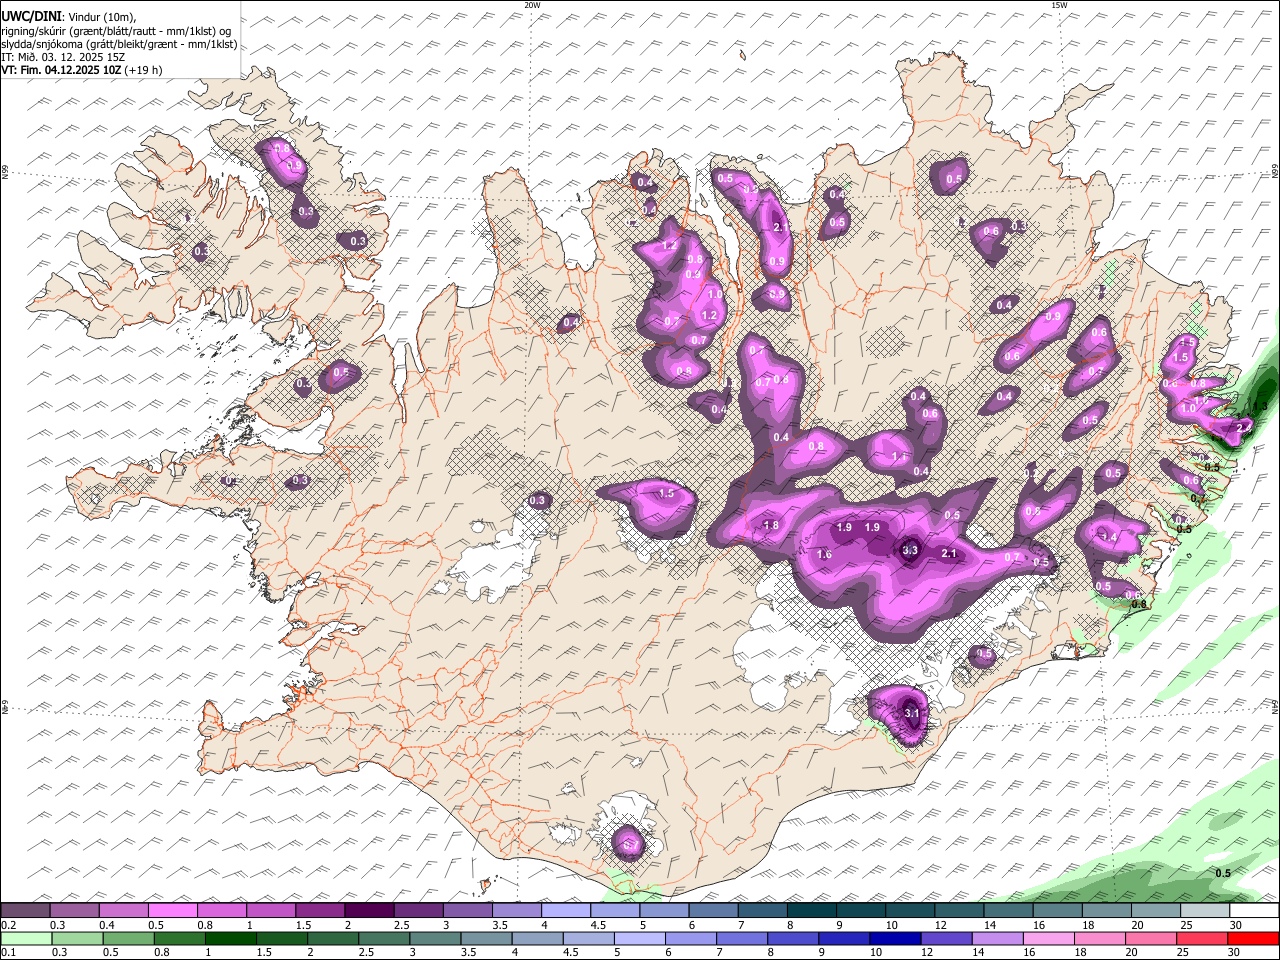Click the darkest purple swatch between 2 and 2.5

click(369, 911)
